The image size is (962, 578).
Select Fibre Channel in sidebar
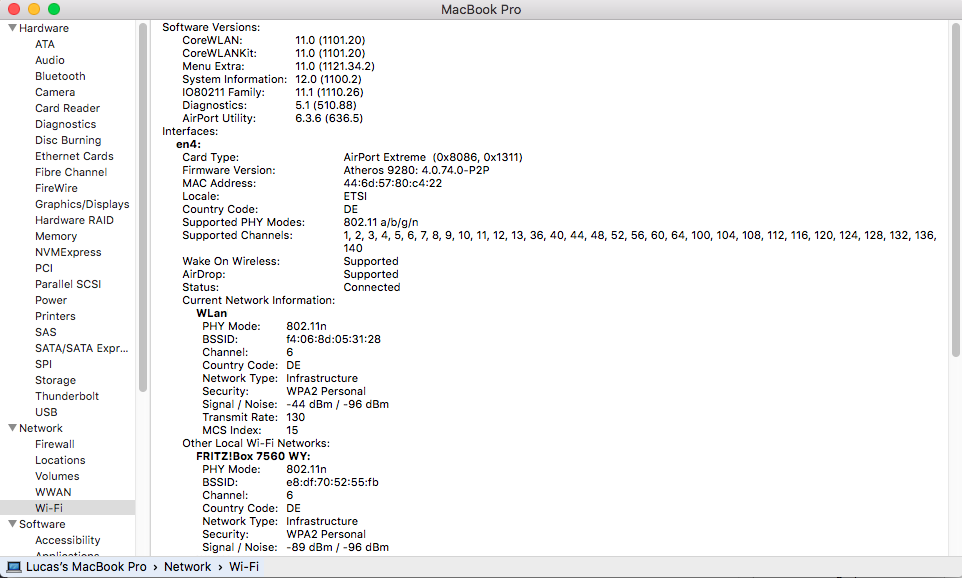point(71,172)
